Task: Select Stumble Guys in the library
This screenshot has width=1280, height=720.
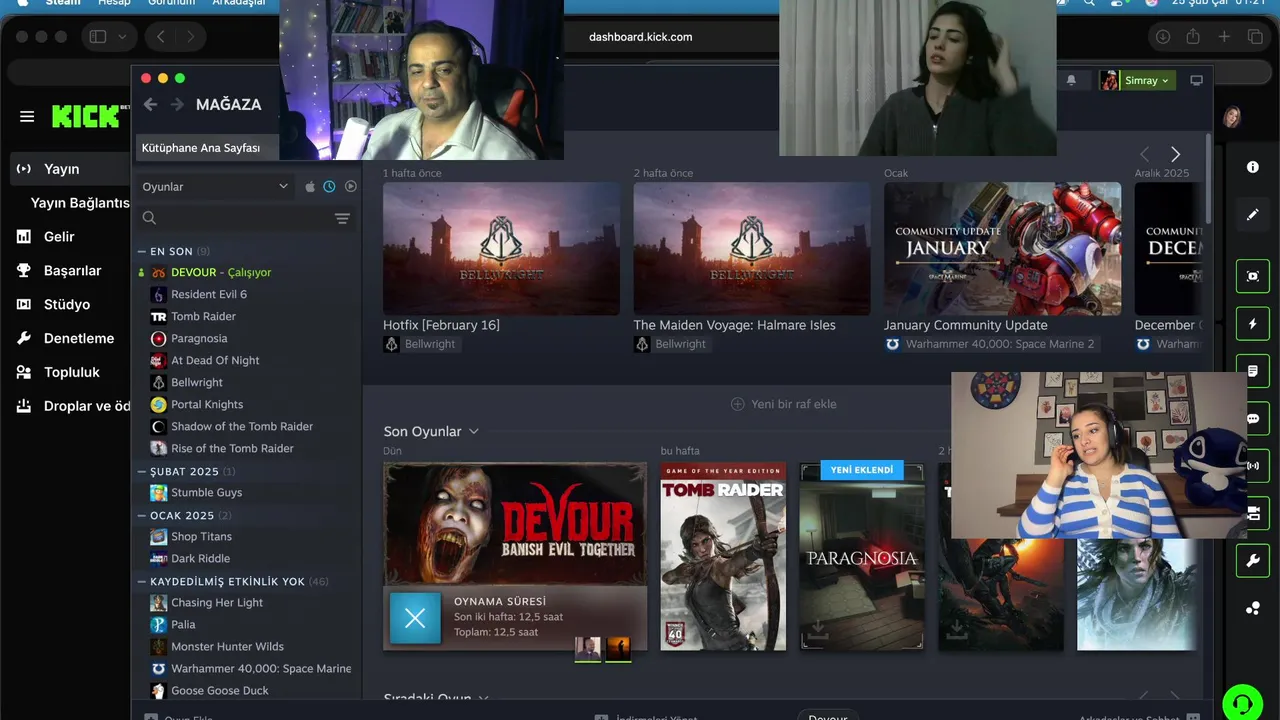Action: [207, 492]
